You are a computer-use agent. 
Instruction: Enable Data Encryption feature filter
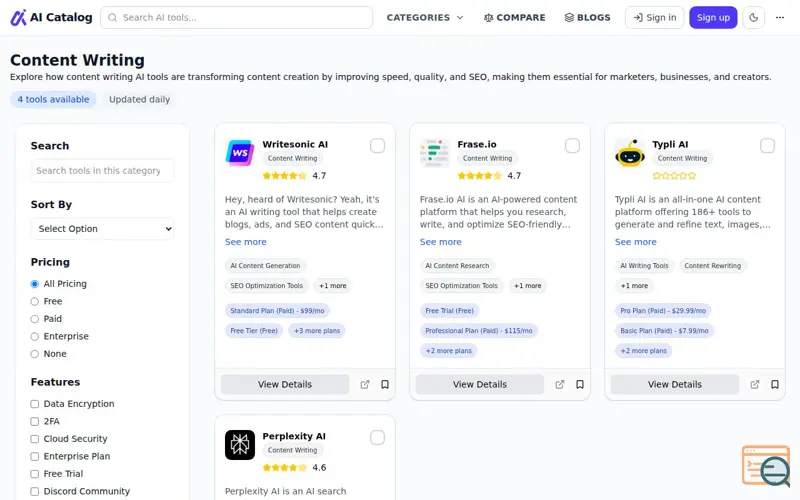[35, 404]
